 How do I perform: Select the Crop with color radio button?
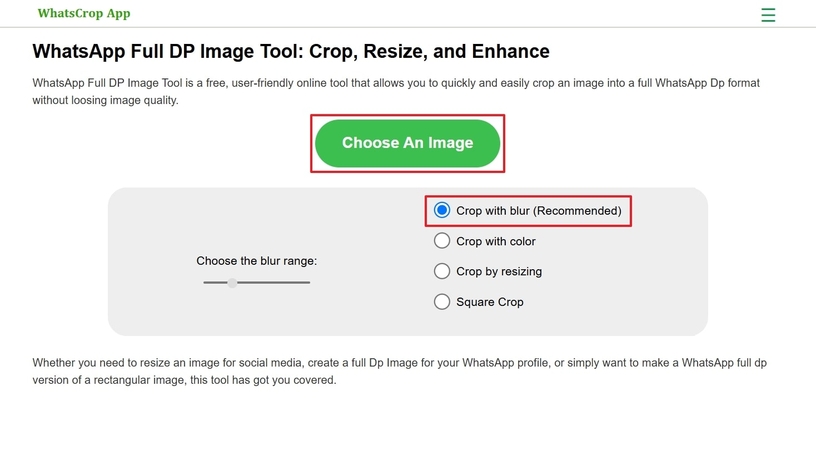coord(442,240)
